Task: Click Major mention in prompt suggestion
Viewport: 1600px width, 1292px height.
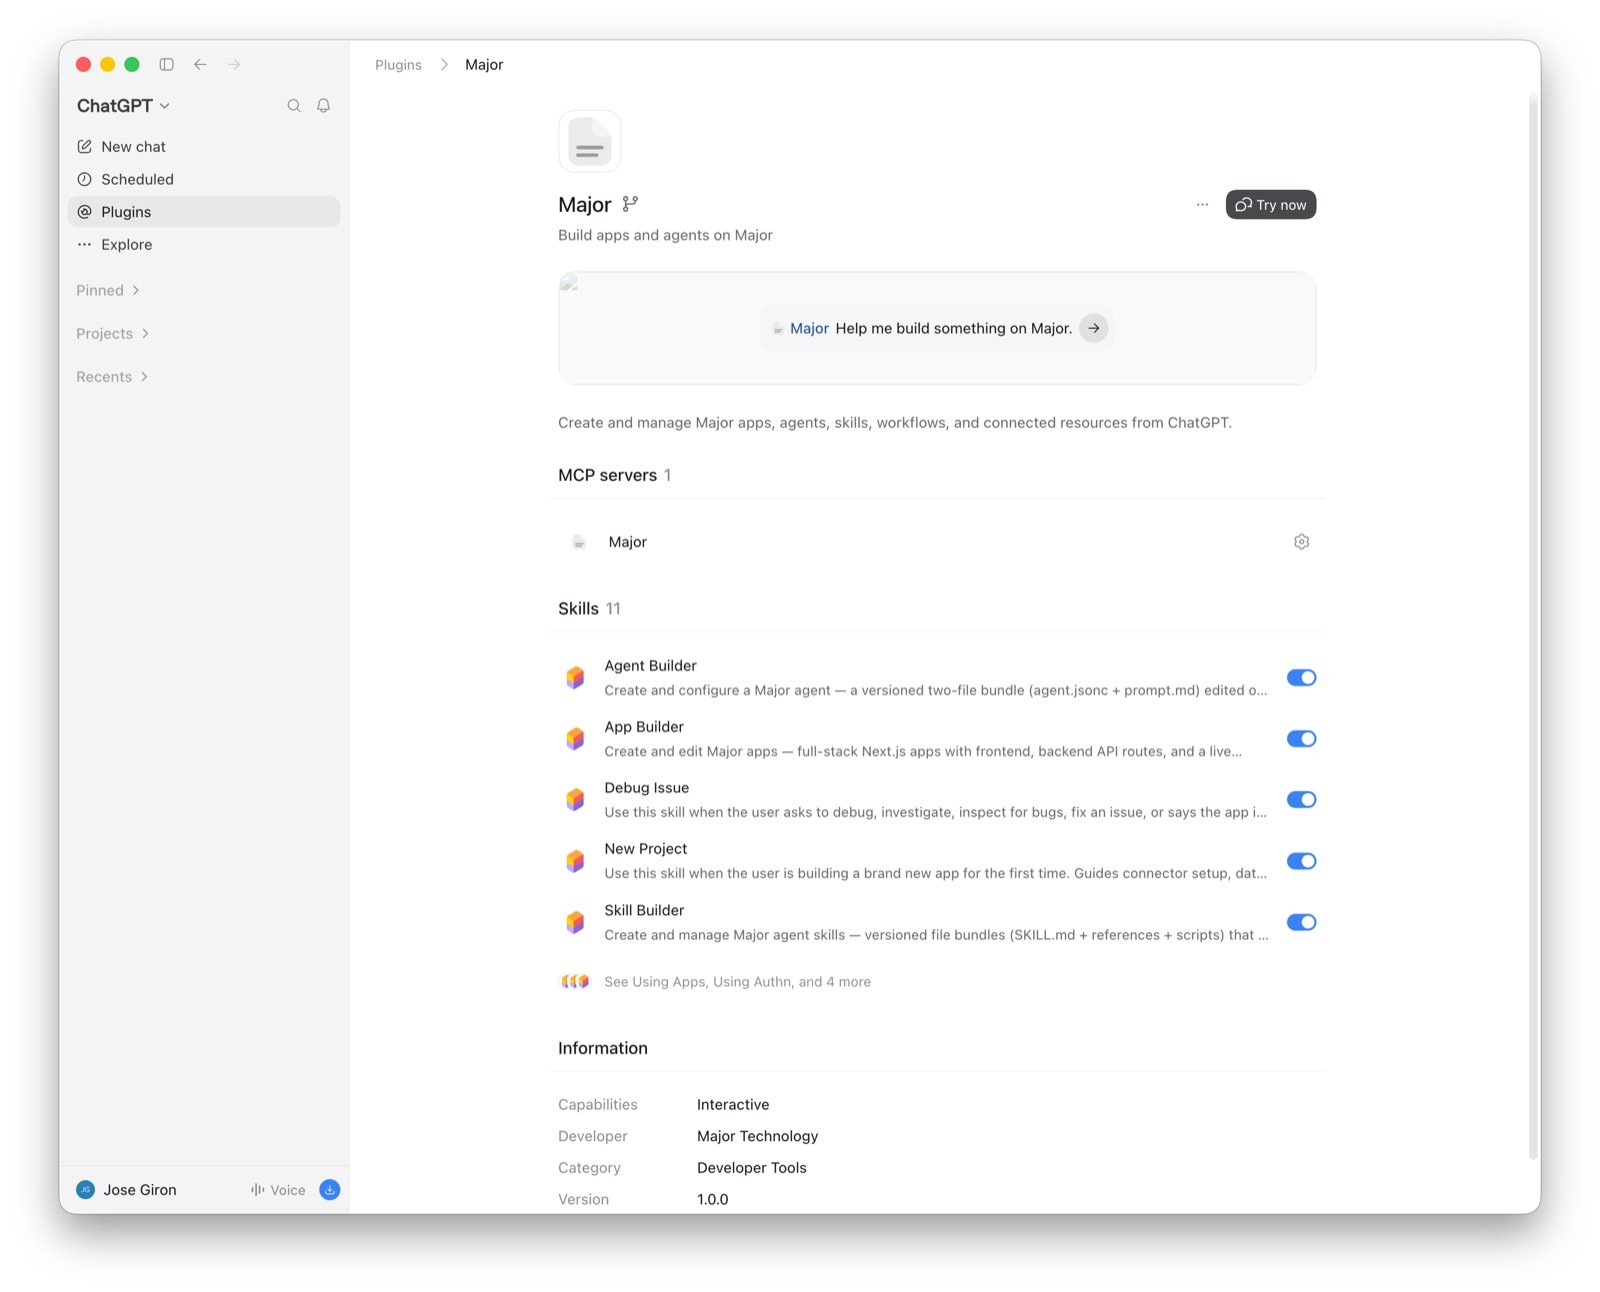Action: (809, 328)
